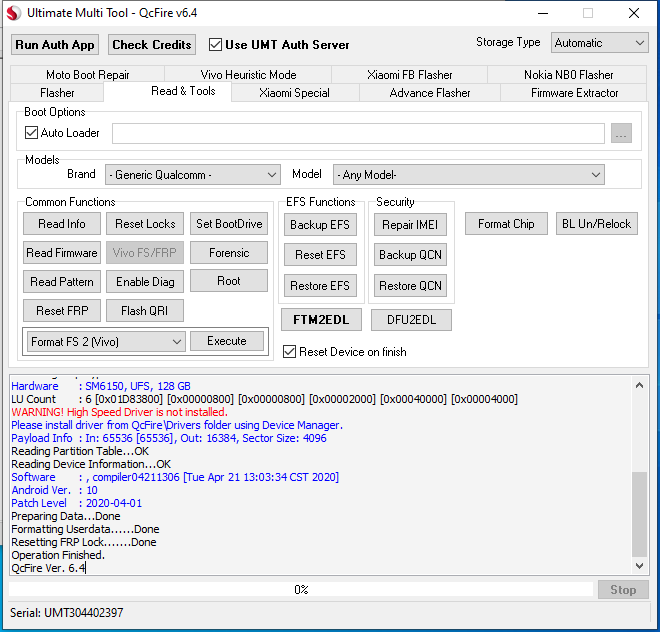Click the Reset FRP button
660x632 pixels.
coord(62,311)
